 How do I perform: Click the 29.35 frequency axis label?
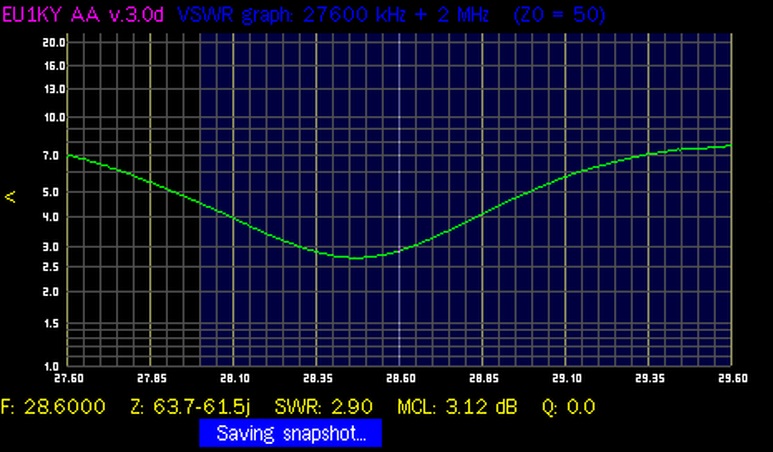(650, 379)
